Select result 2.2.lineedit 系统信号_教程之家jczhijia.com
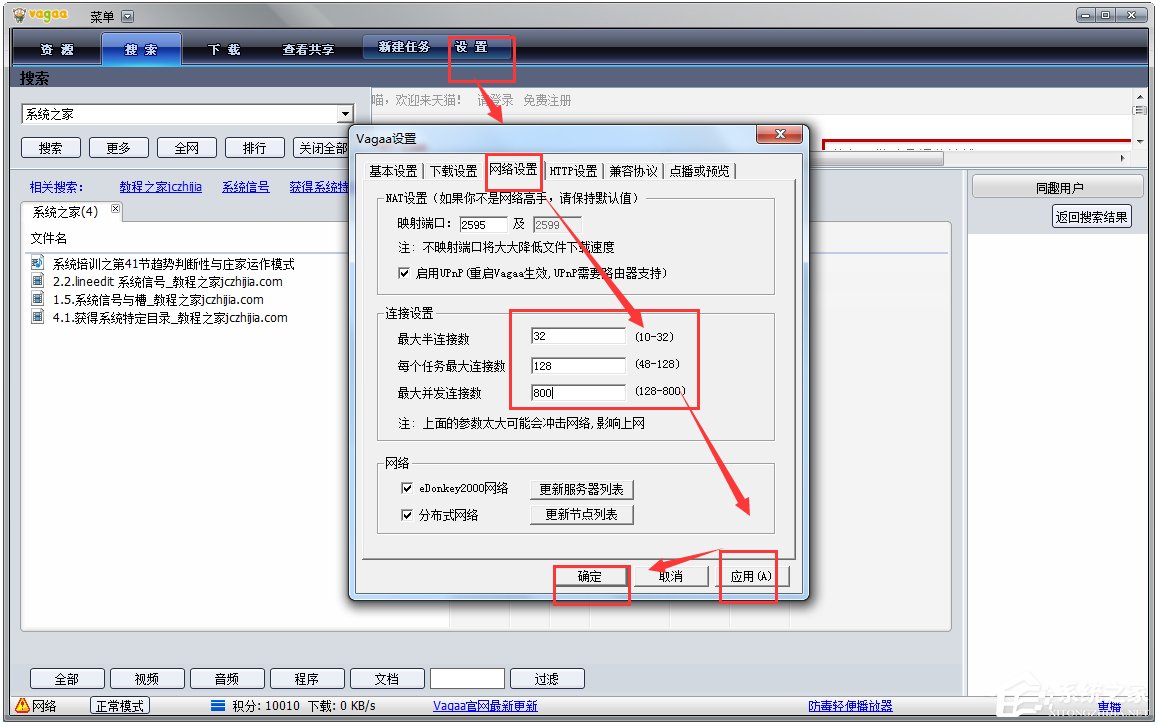Screen dimensions: 1158x726 point(168,281)
